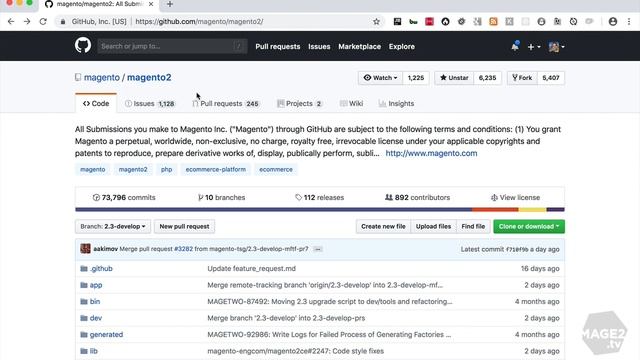Switch to Pull requests repository tab

226,104
